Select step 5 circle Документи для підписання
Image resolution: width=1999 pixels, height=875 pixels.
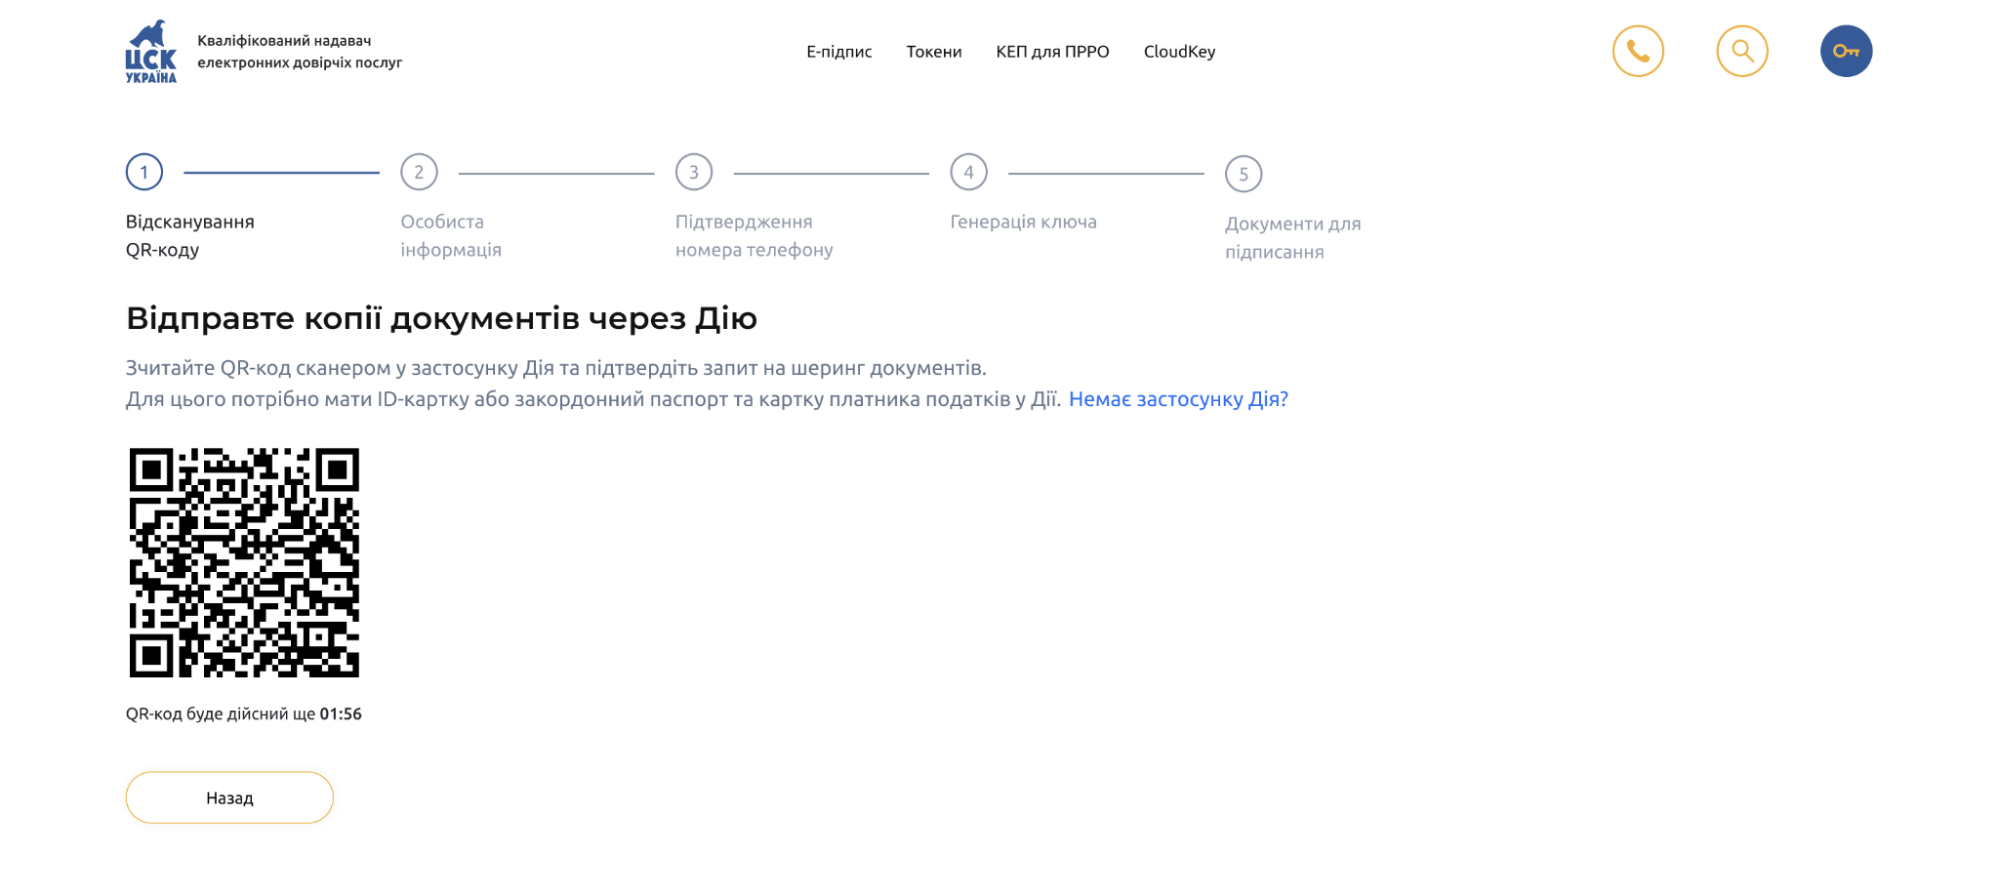1244,174
